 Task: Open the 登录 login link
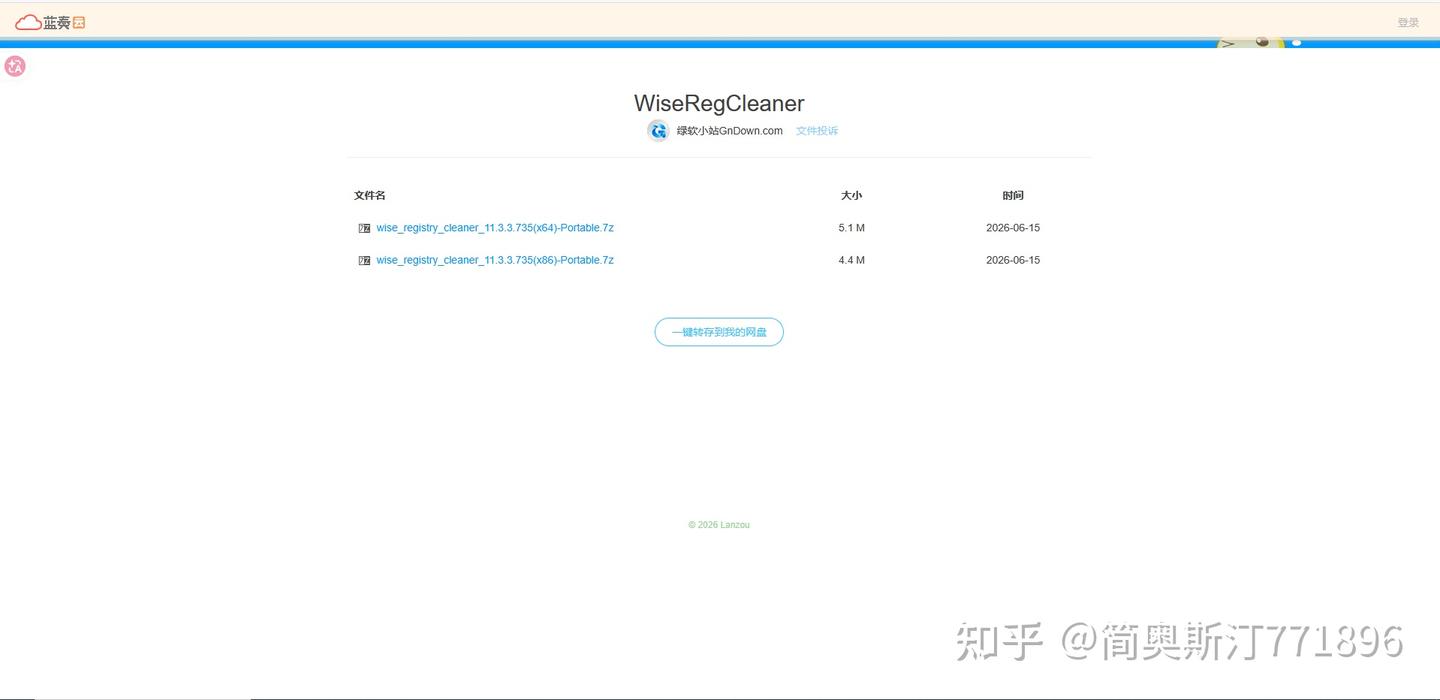coord(1408,22)
